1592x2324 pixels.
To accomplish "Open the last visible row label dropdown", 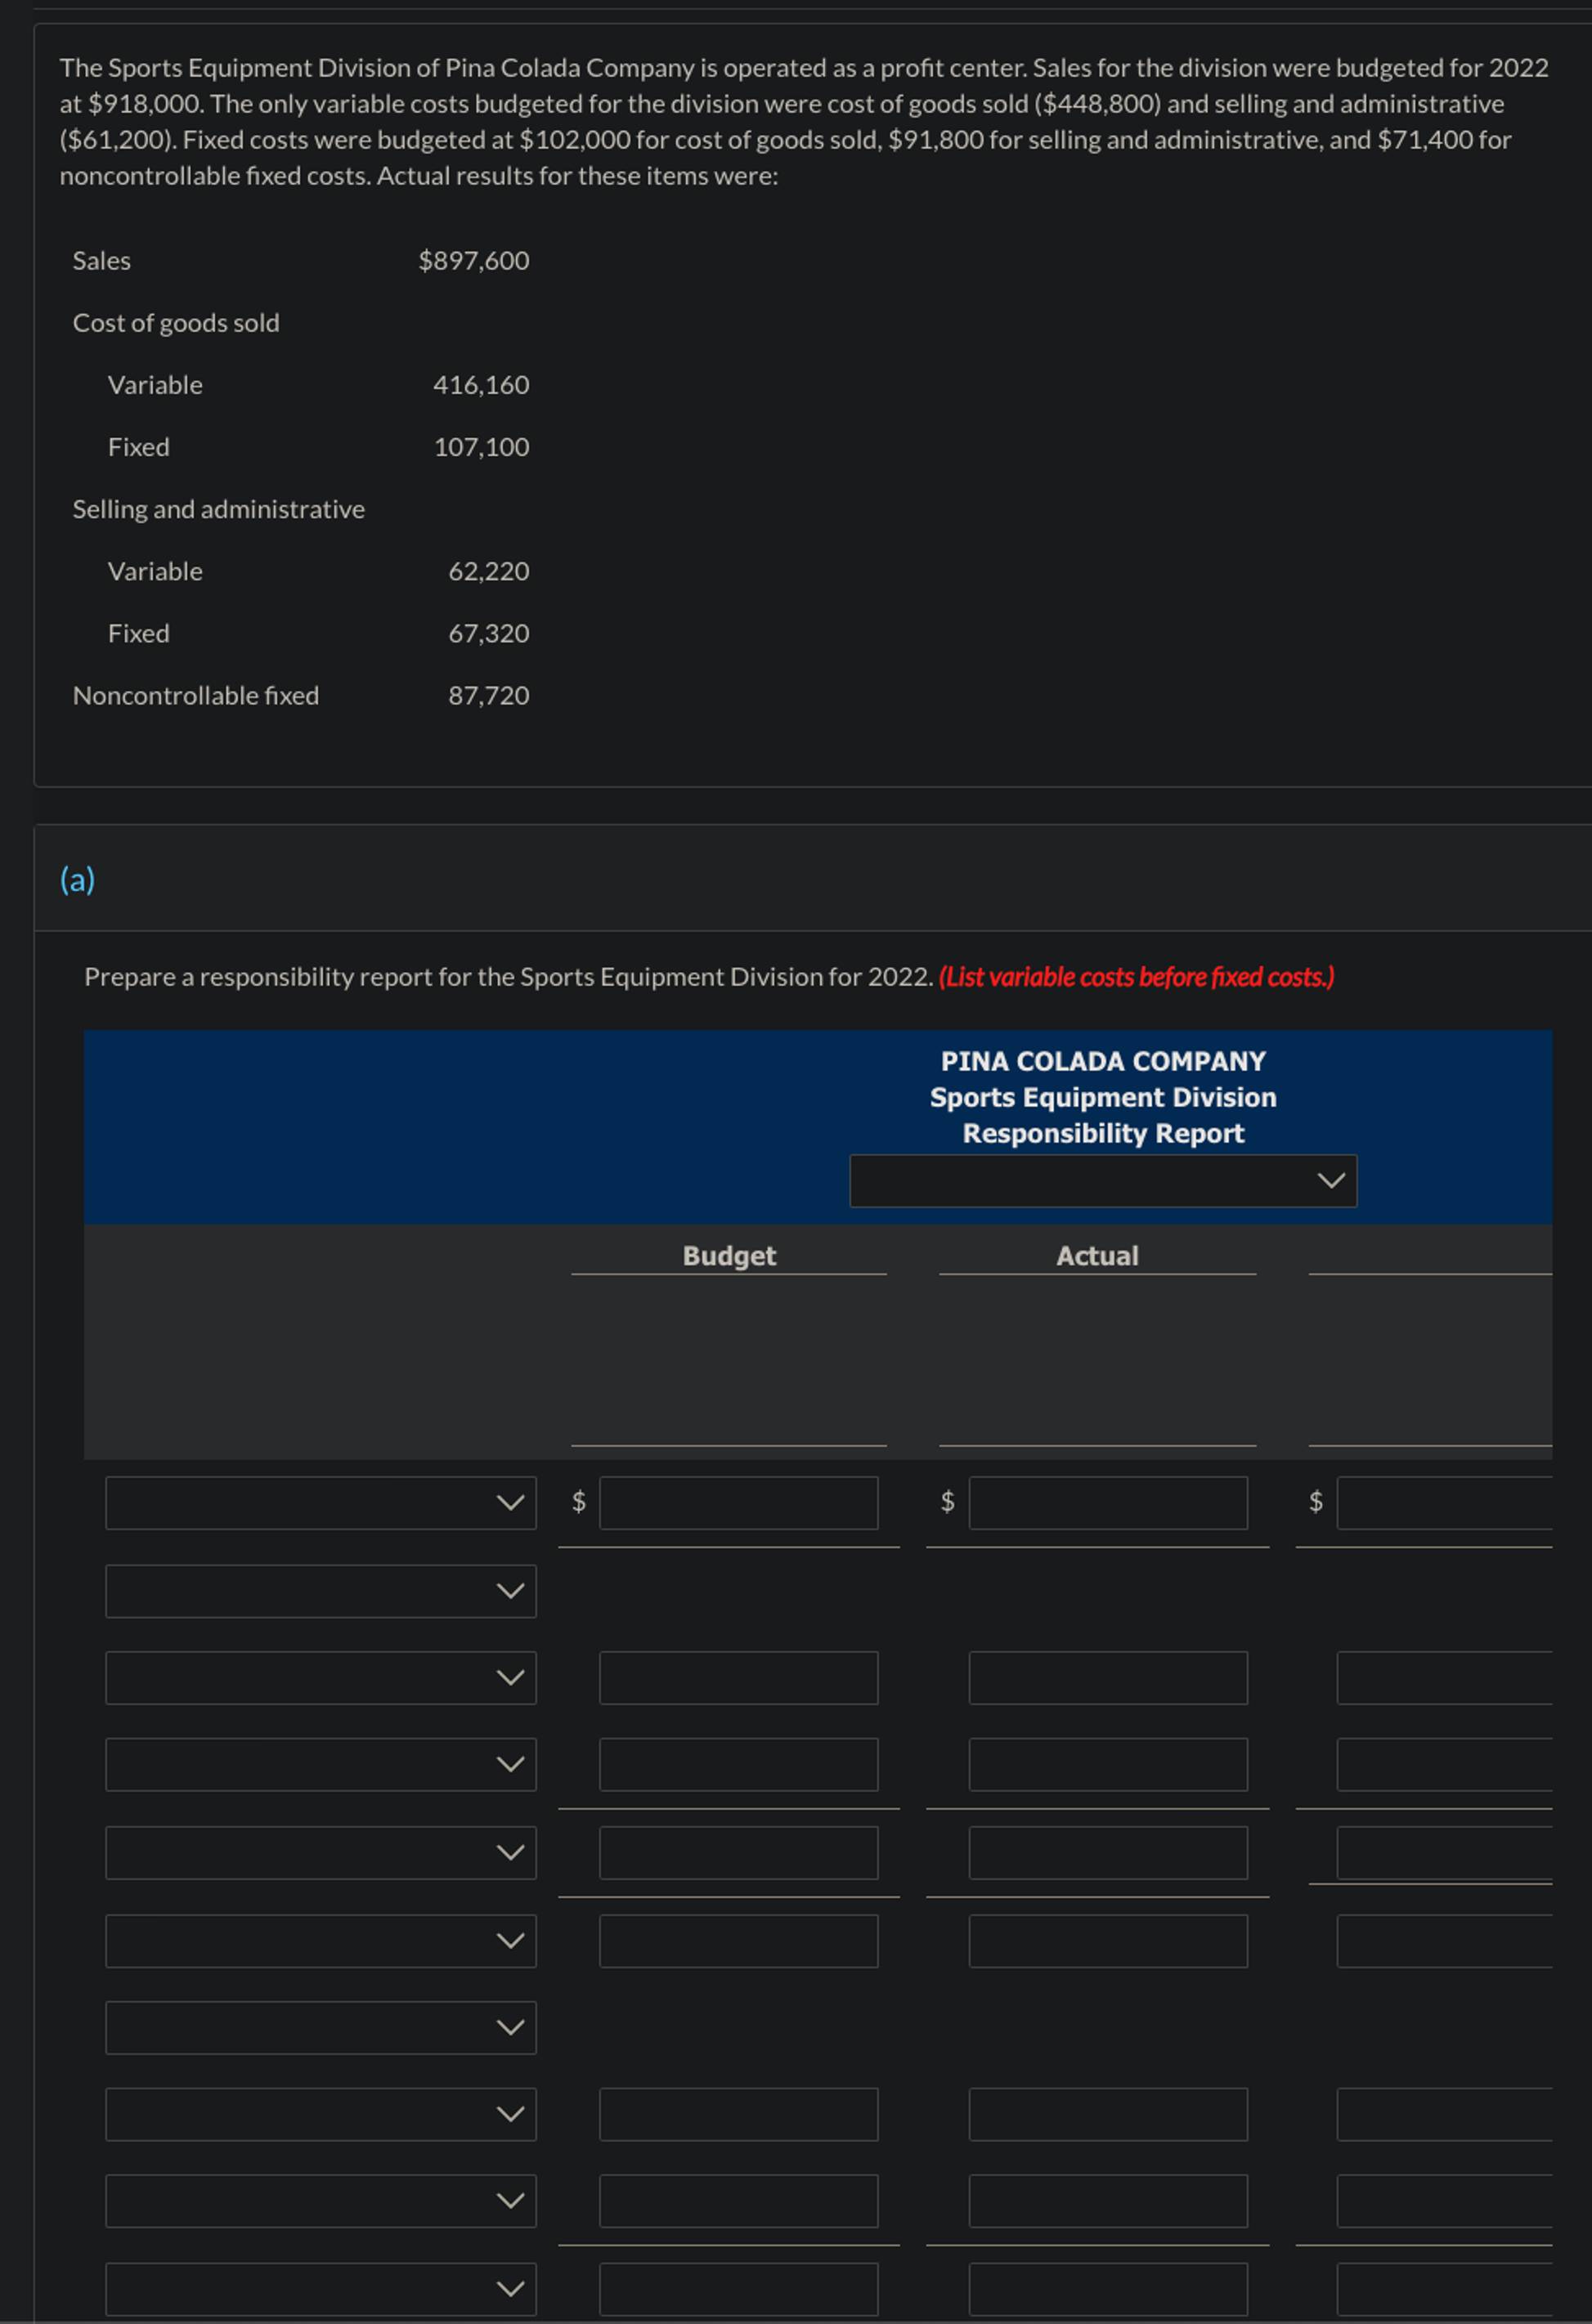I will 320,2288.
